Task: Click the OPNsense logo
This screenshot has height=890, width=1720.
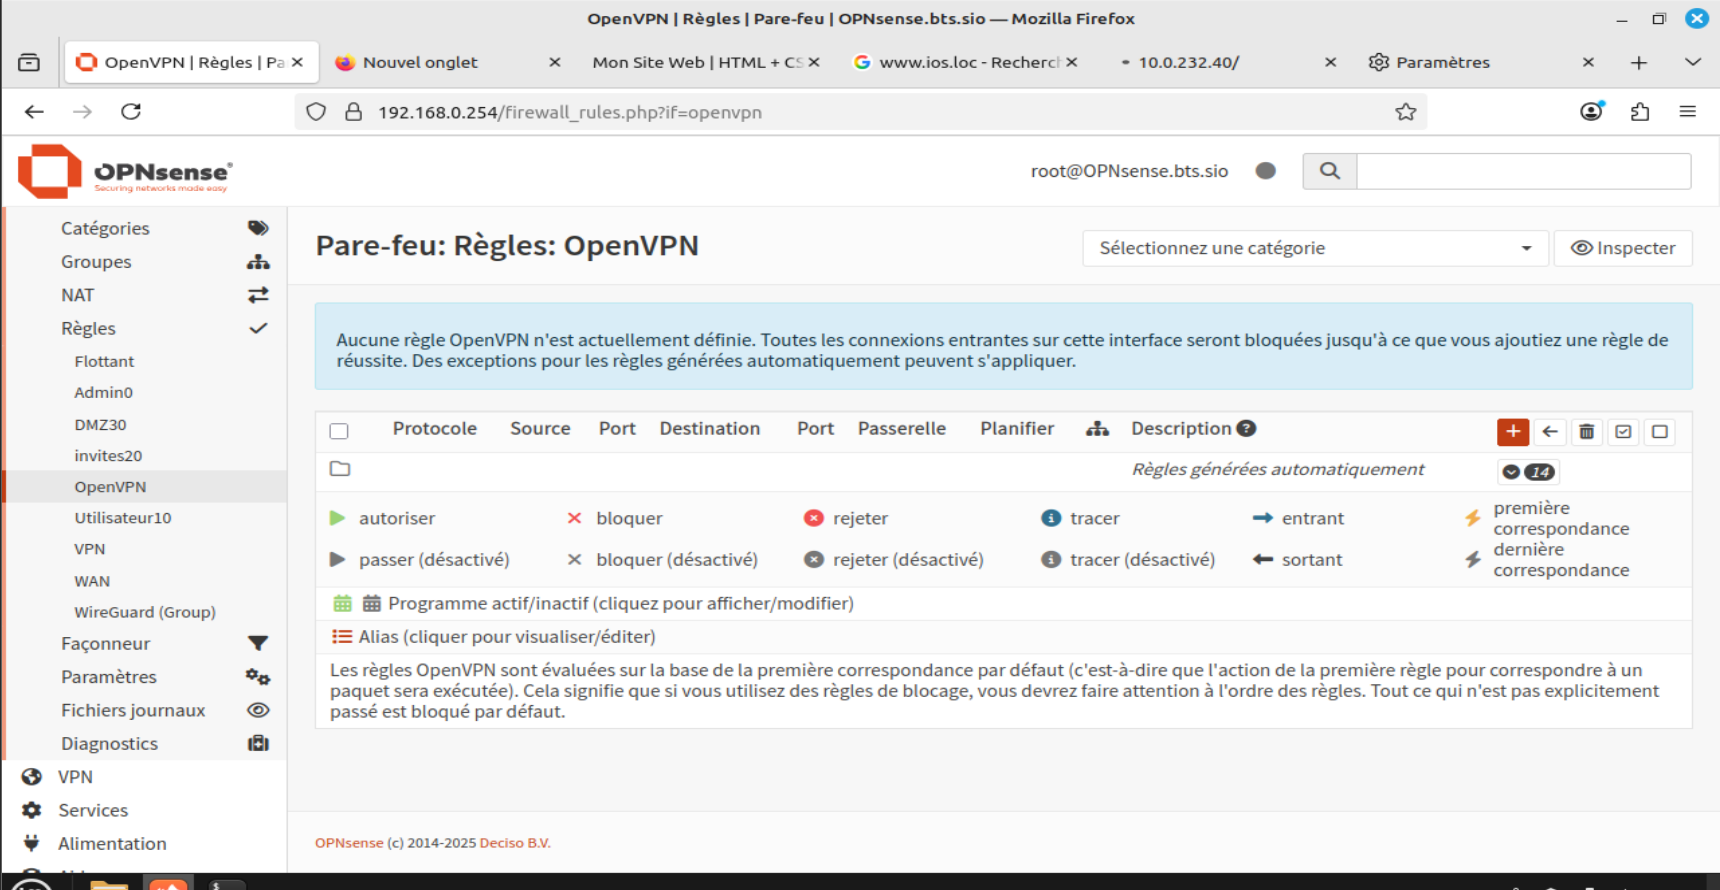Action: click(125, 171)
